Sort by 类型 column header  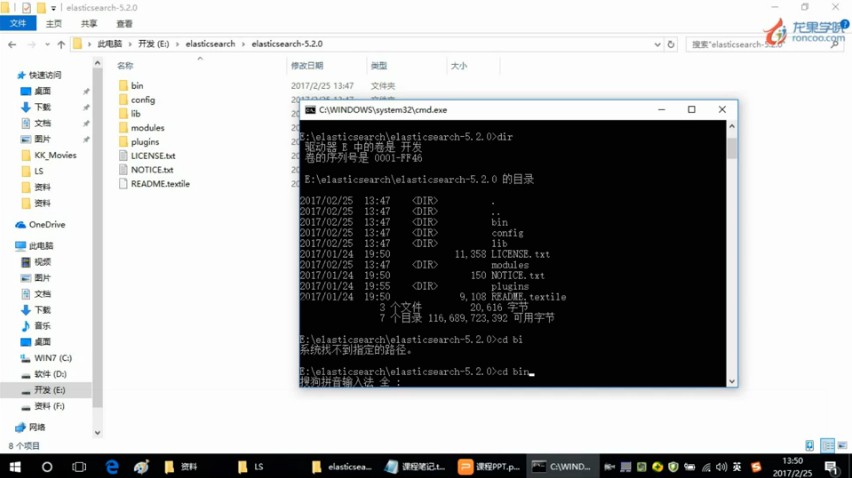pyautogui.click(x=379, y=66)
